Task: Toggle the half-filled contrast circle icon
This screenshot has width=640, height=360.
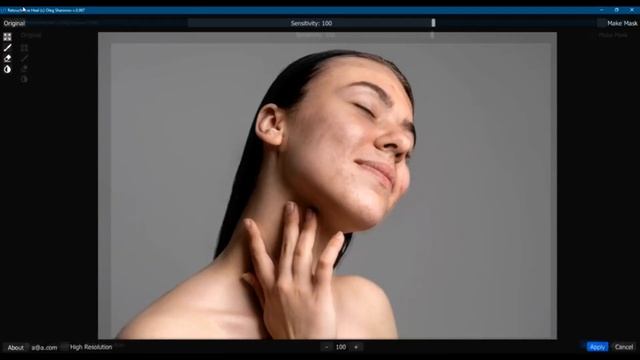Action: pyautogui.click(x=7, y=69)
